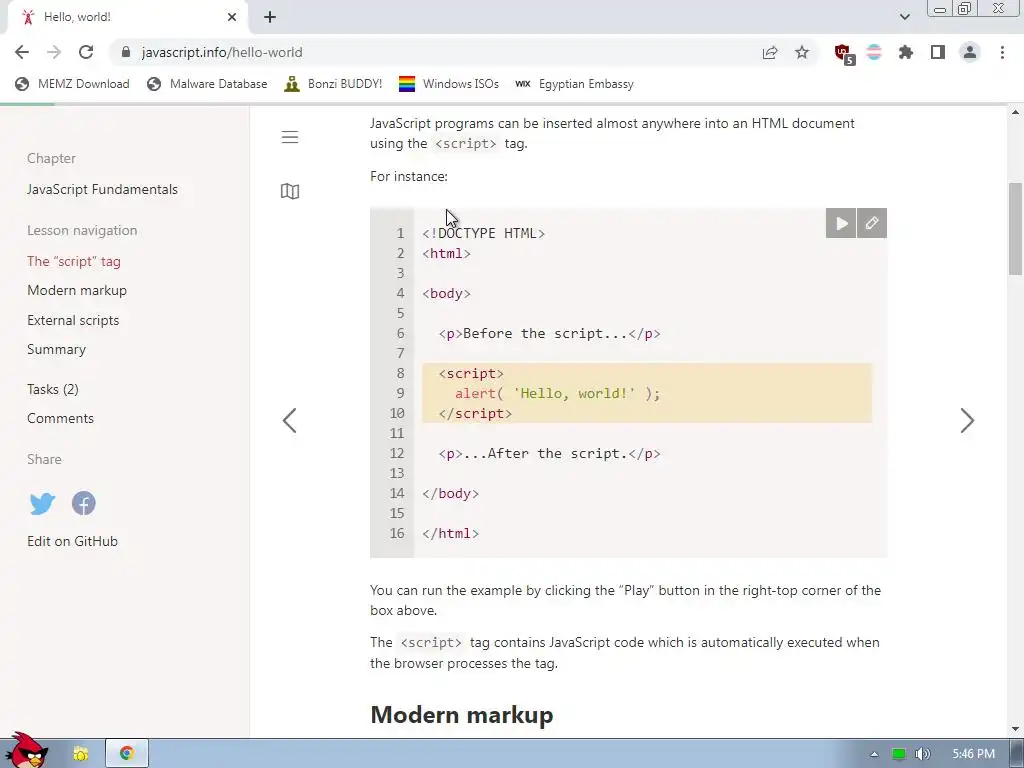Go to previous lesson arrow
Image resolution: width=1024 pixels, height=768 pixels.
coord(290,421)
